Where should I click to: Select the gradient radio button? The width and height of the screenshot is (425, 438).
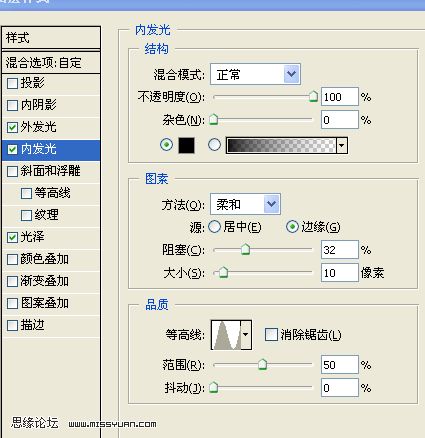(214, 145)
